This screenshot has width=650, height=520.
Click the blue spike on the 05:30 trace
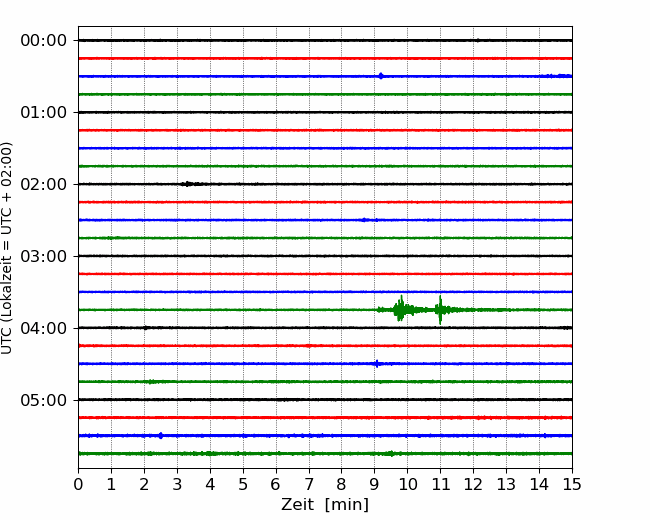(161, 435)
